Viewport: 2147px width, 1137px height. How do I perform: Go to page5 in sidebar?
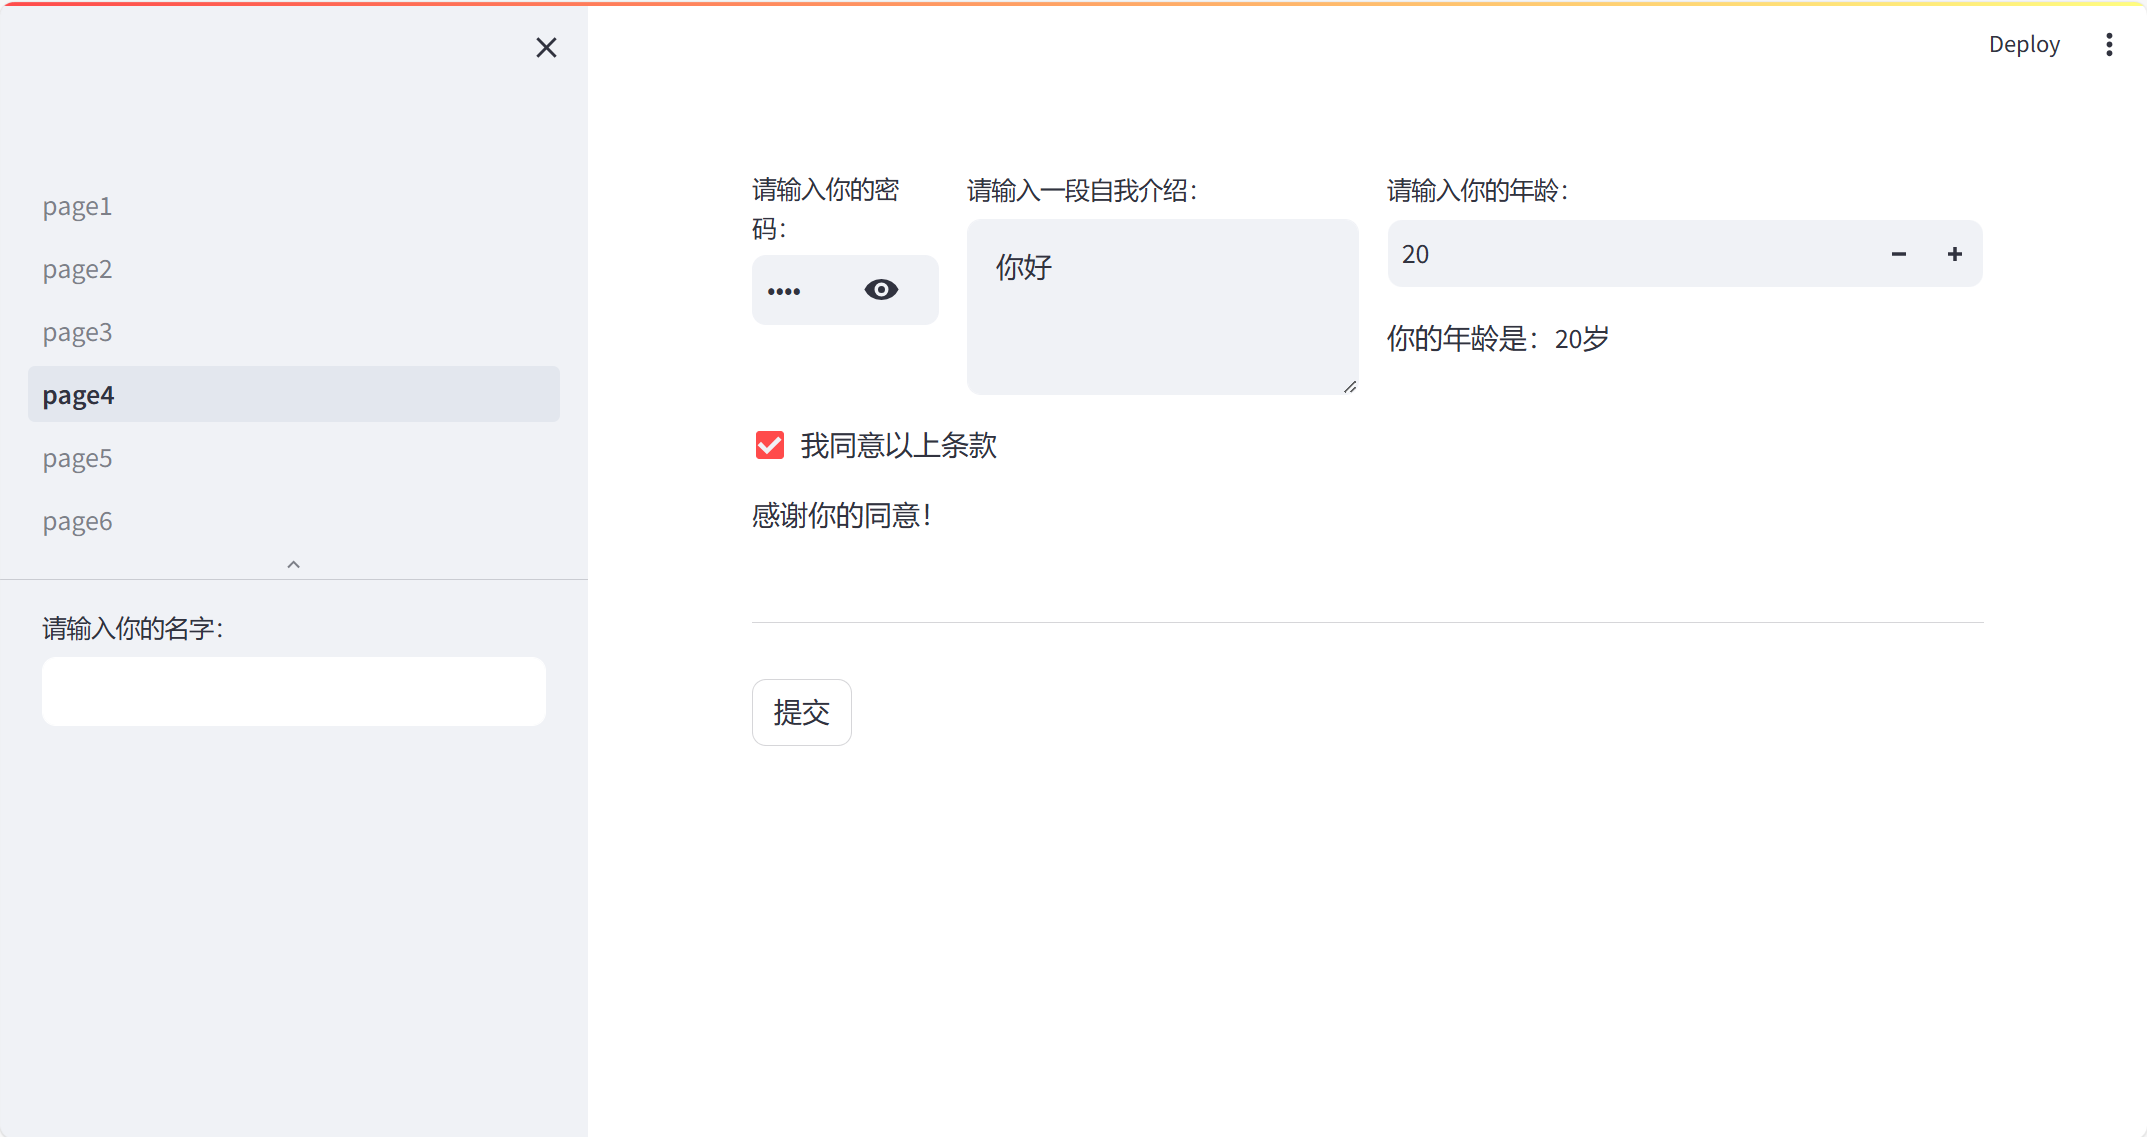tap(77, 458)
